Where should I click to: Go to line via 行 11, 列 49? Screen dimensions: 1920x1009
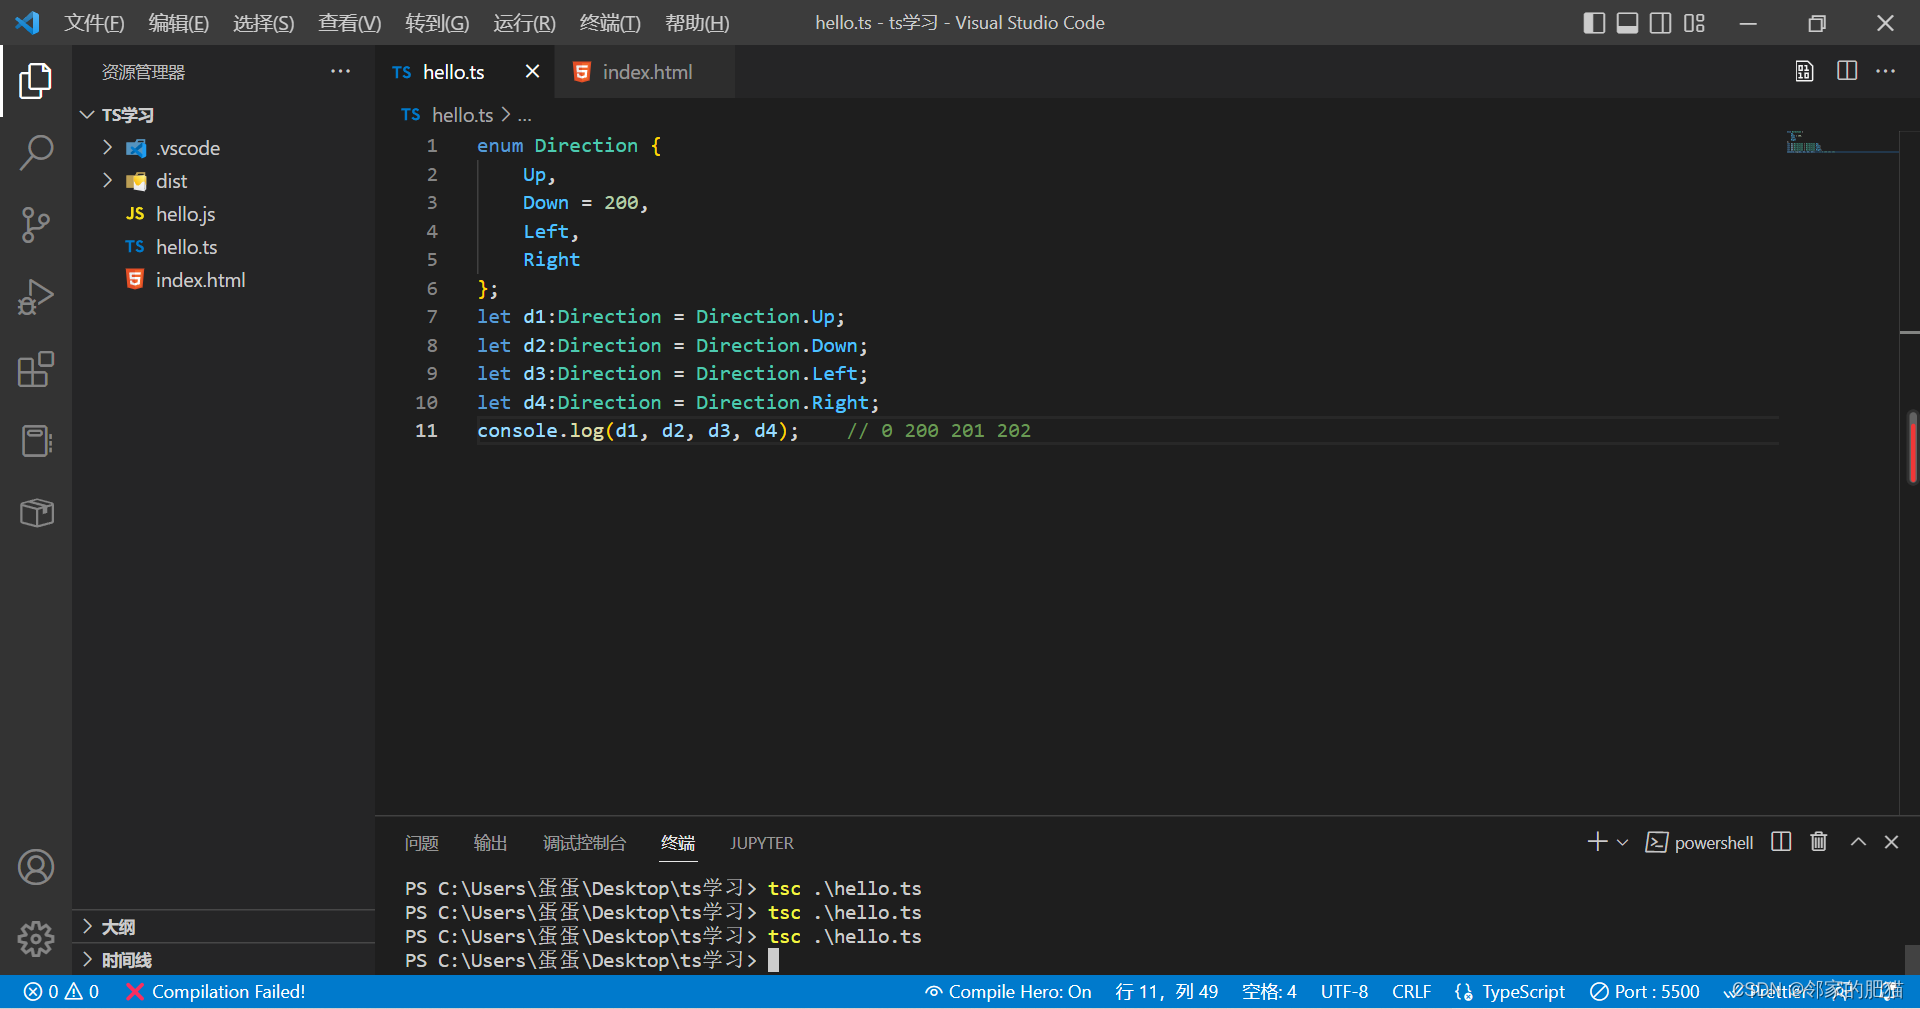pos(1166,992)
